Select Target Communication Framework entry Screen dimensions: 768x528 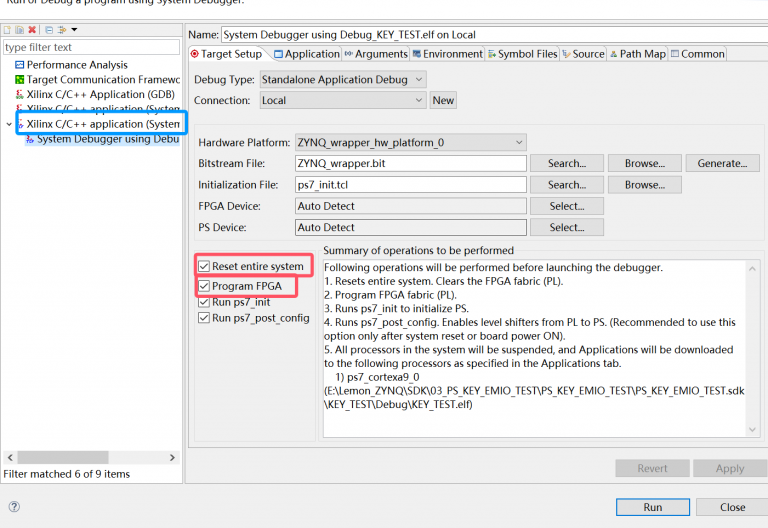click(x=102, y=79)
